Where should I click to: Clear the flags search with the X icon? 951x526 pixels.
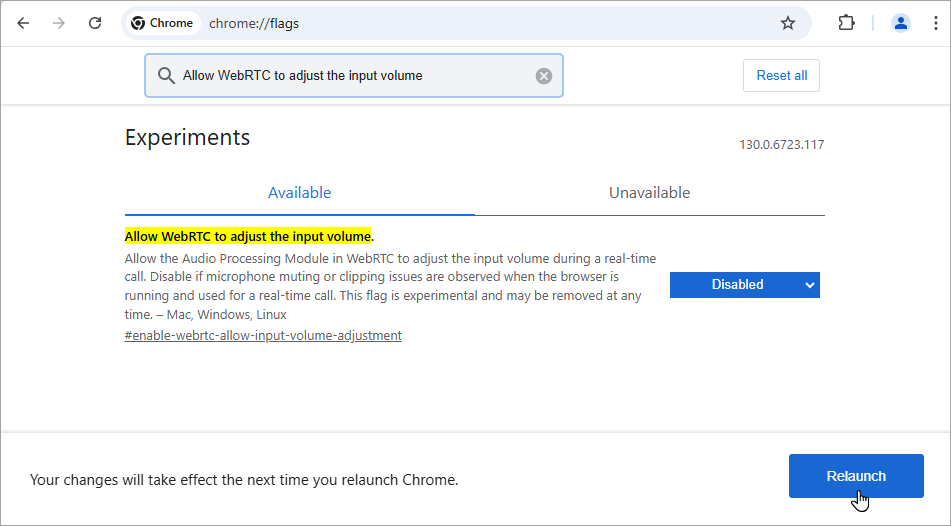543,76
